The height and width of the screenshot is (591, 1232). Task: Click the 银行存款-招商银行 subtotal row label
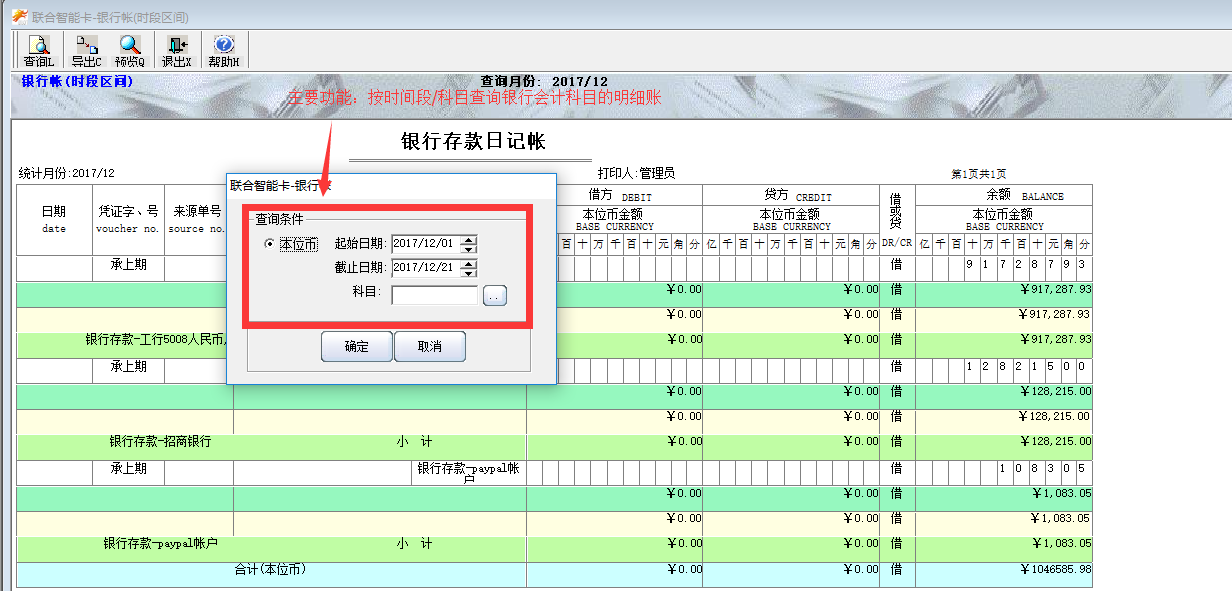tap(160, 441)
